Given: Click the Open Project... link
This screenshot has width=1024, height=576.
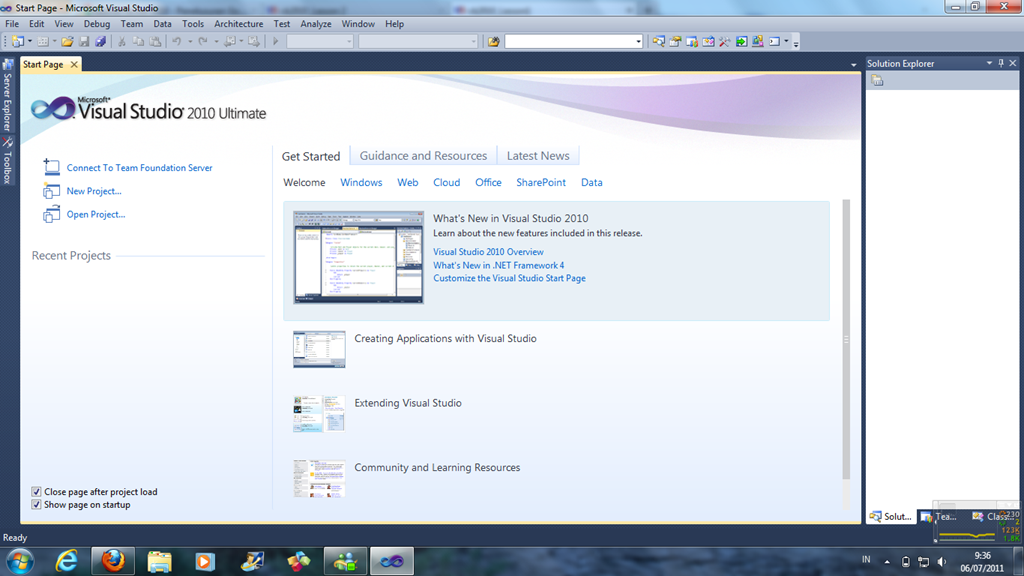Looking at the screenshot, I should (x=95, y=214).
